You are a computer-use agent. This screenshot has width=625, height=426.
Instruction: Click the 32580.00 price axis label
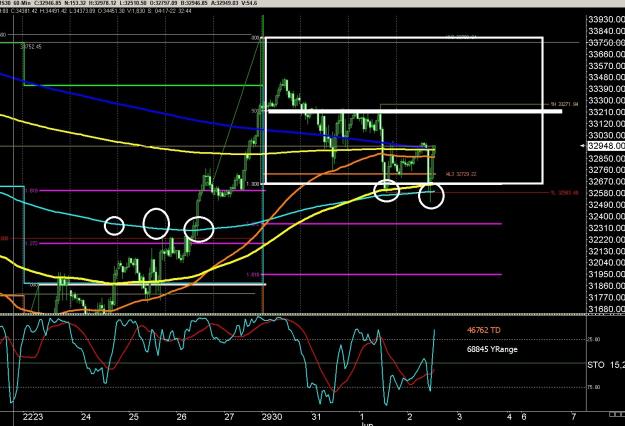[x=606, y=193]
